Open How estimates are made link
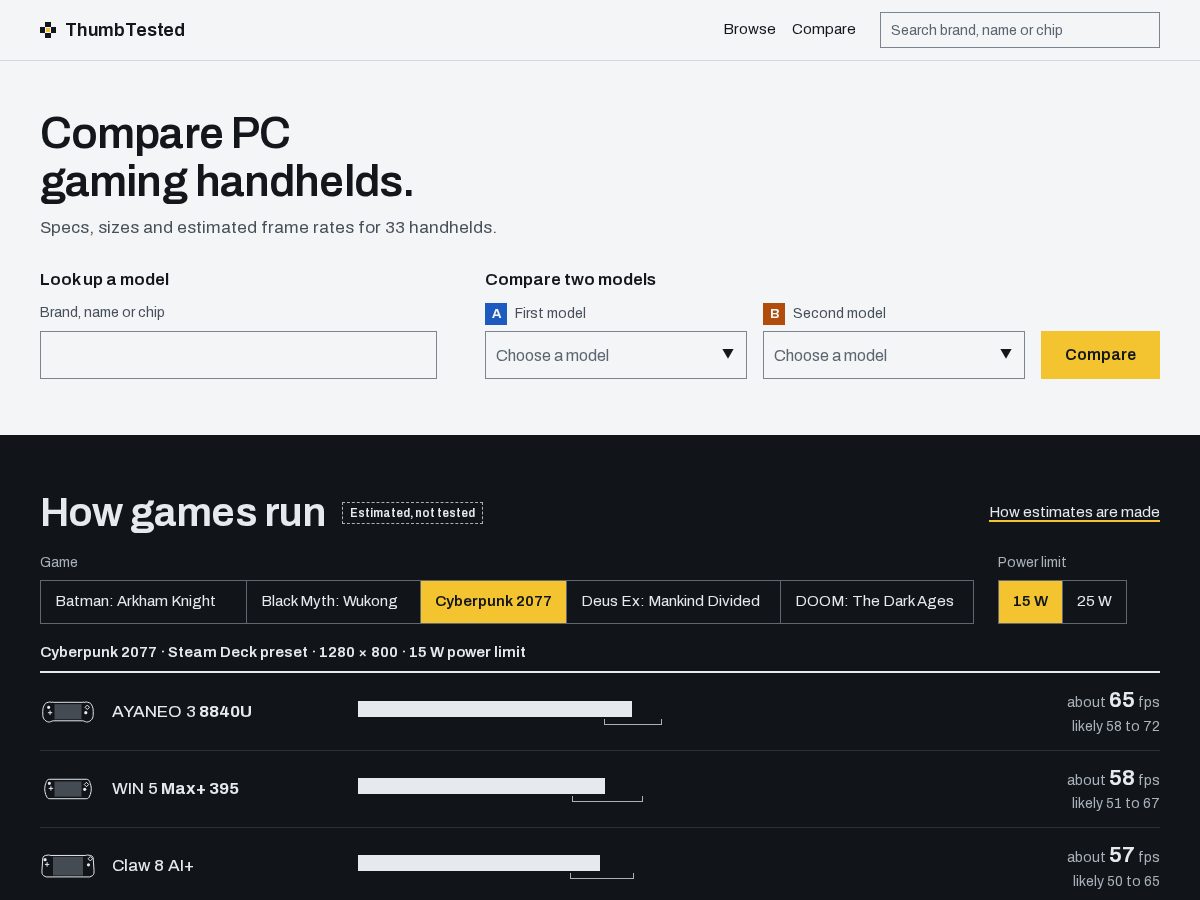This screenshot has height=900, width=1200. (1075, 512)
